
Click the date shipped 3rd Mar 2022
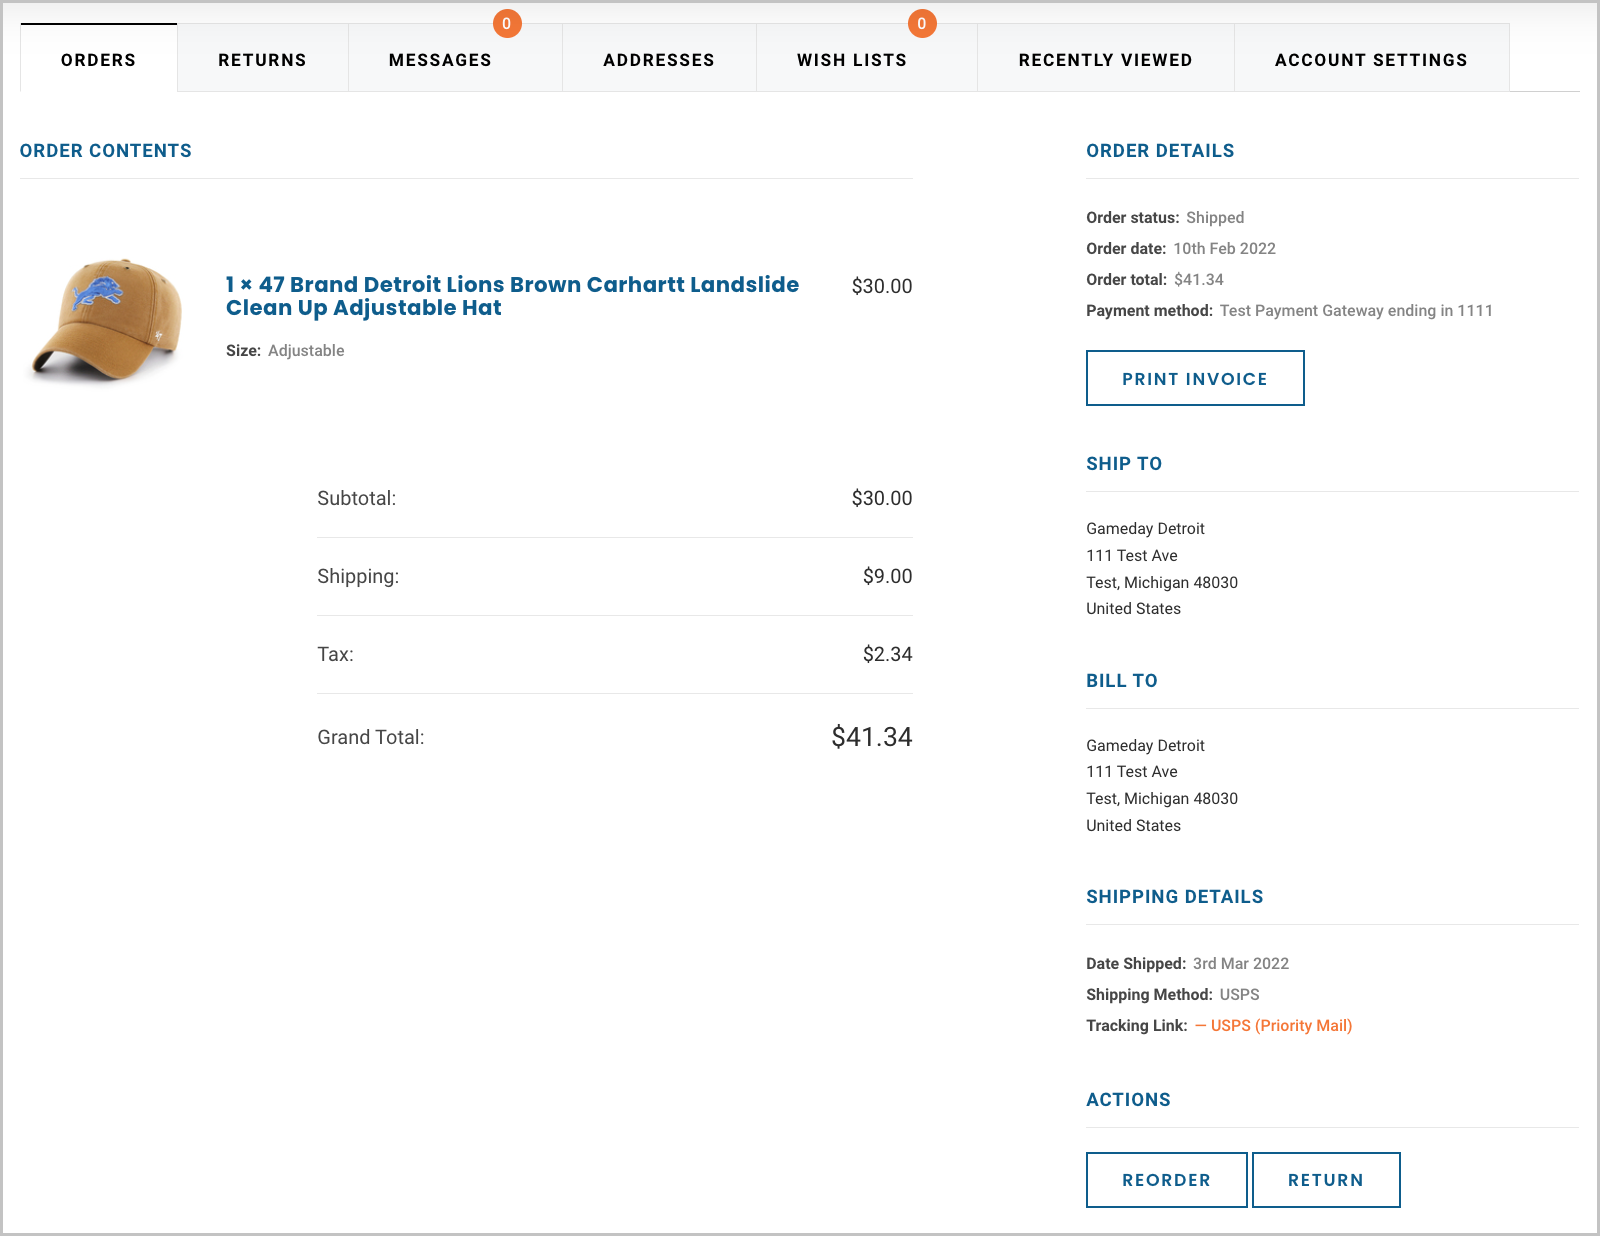(1241, 963)
